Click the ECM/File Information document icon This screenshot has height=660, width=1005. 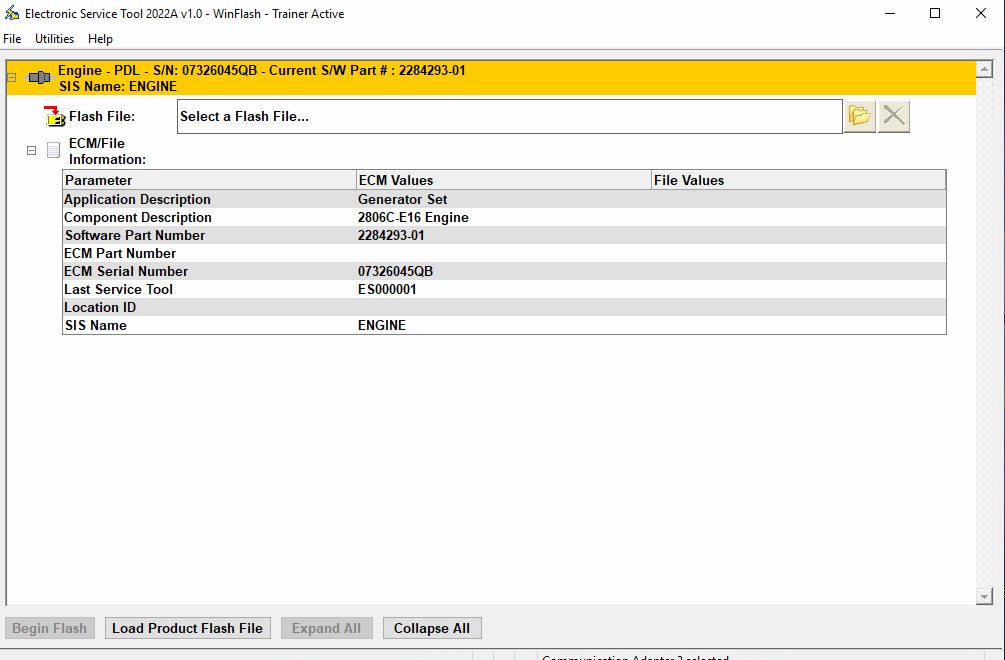(x=53, y=150)
